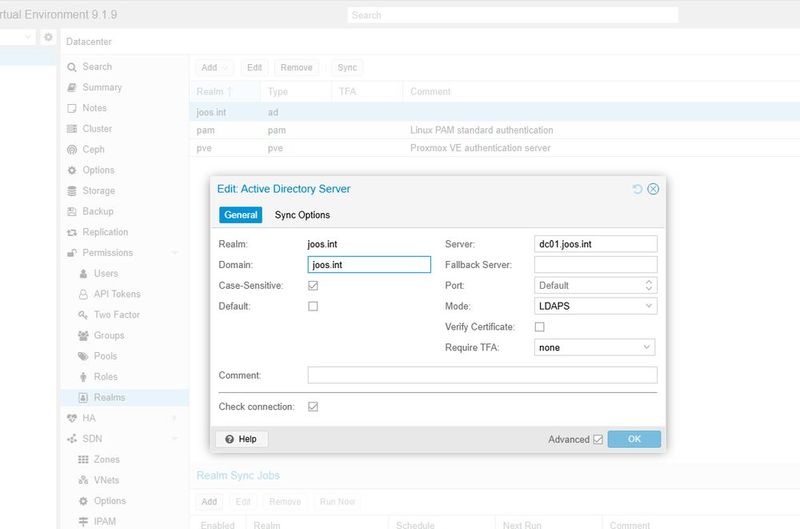Click the top Search bar
The width and height of the screenshot is (800, 529).
pyautogui.click(x=513, y=15)
